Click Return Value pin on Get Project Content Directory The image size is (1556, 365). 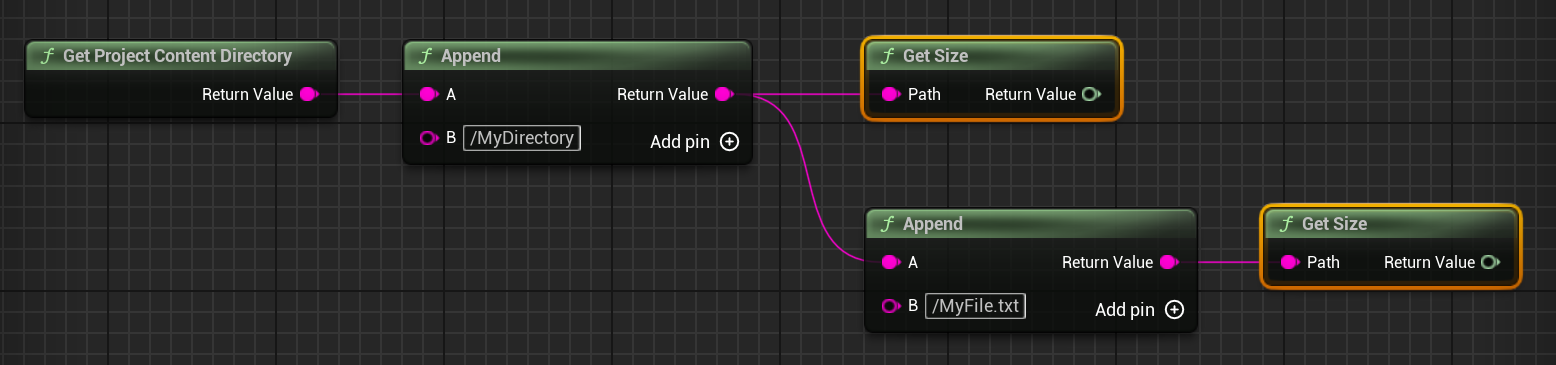pos(309,95)
